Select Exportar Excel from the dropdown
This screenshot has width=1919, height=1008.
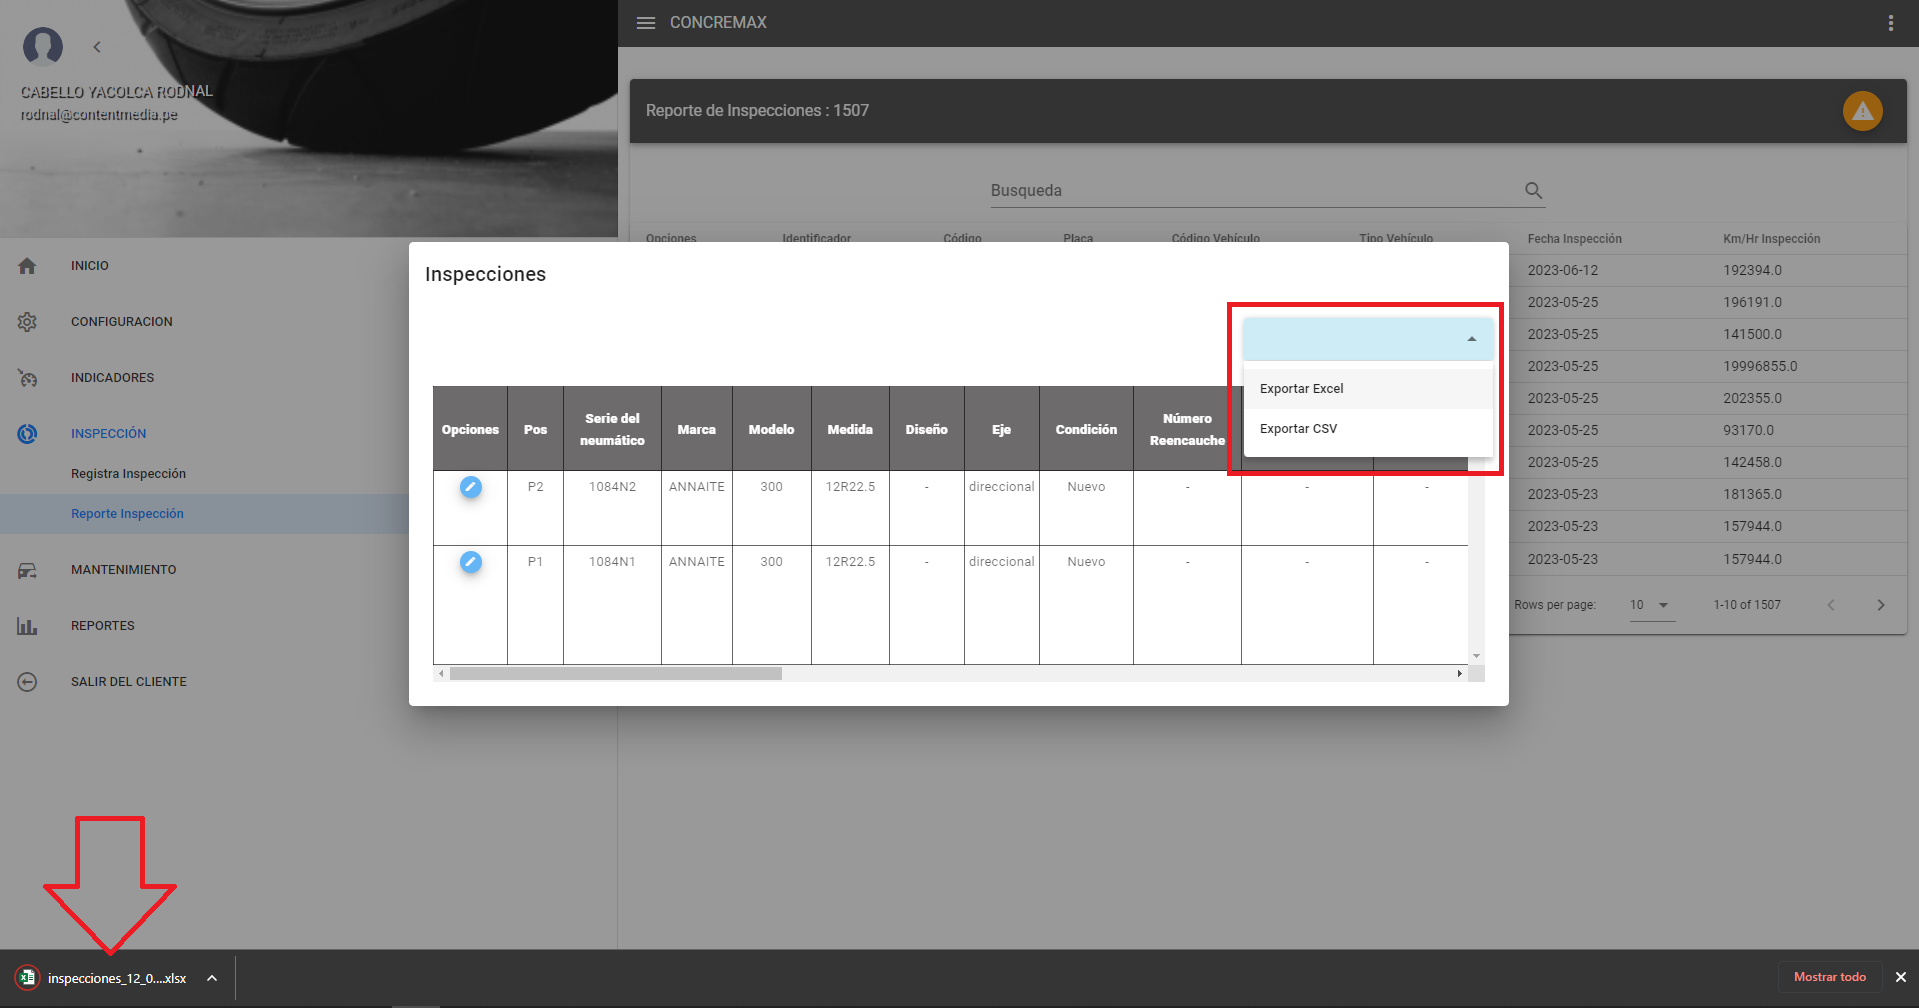pos(1301,389)
